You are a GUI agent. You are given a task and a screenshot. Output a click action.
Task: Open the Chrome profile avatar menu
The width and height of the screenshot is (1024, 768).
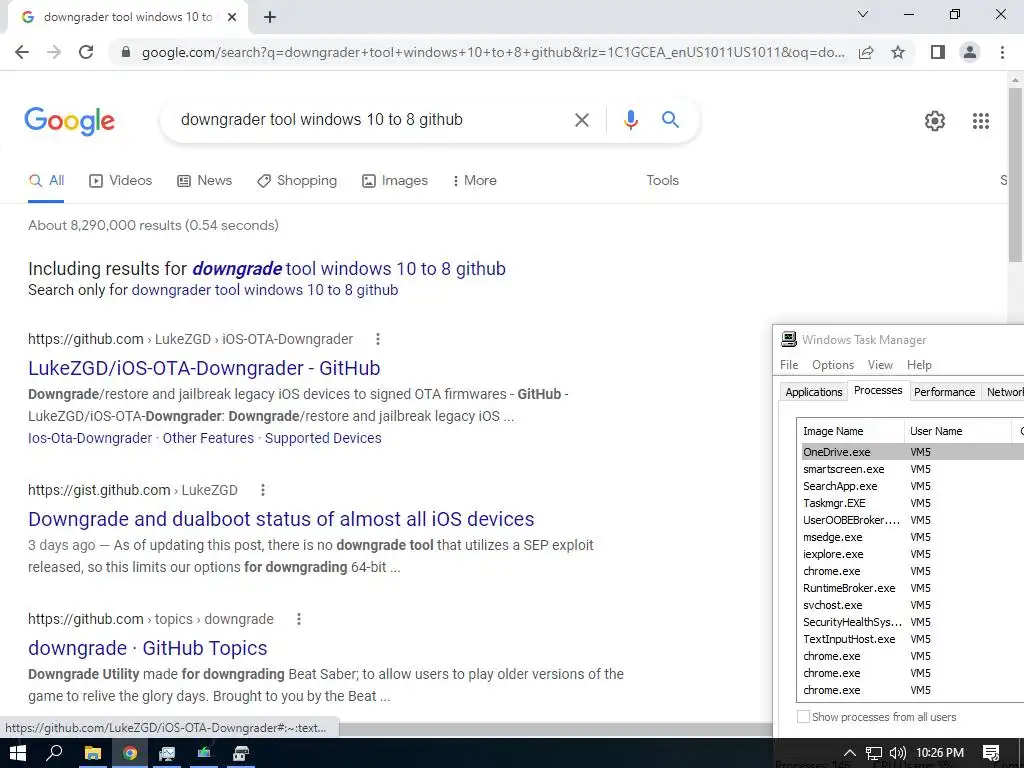970,52
